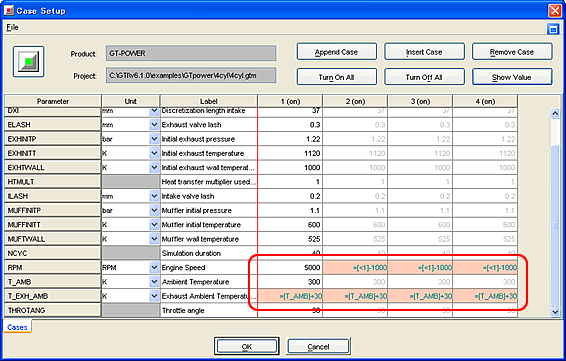Click case column header 3 (on)

click(x=420, y=101)
